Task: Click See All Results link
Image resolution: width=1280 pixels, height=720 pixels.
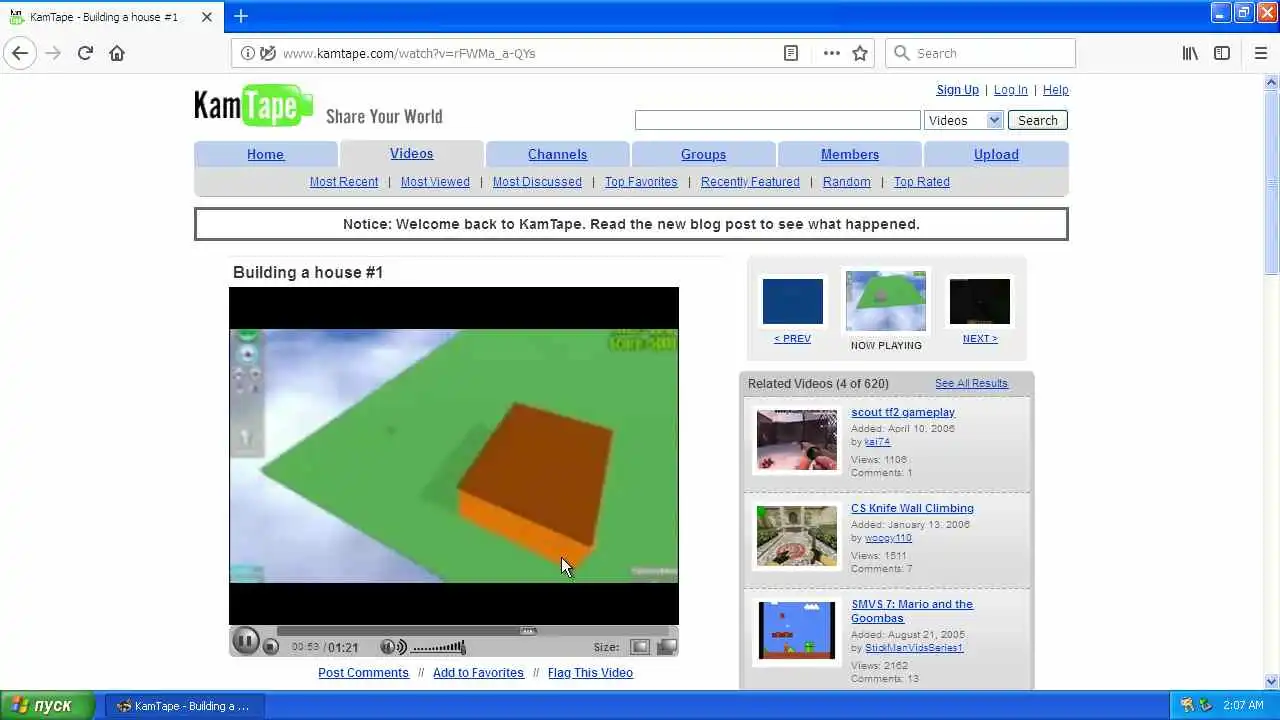Action: coord(971,383)
